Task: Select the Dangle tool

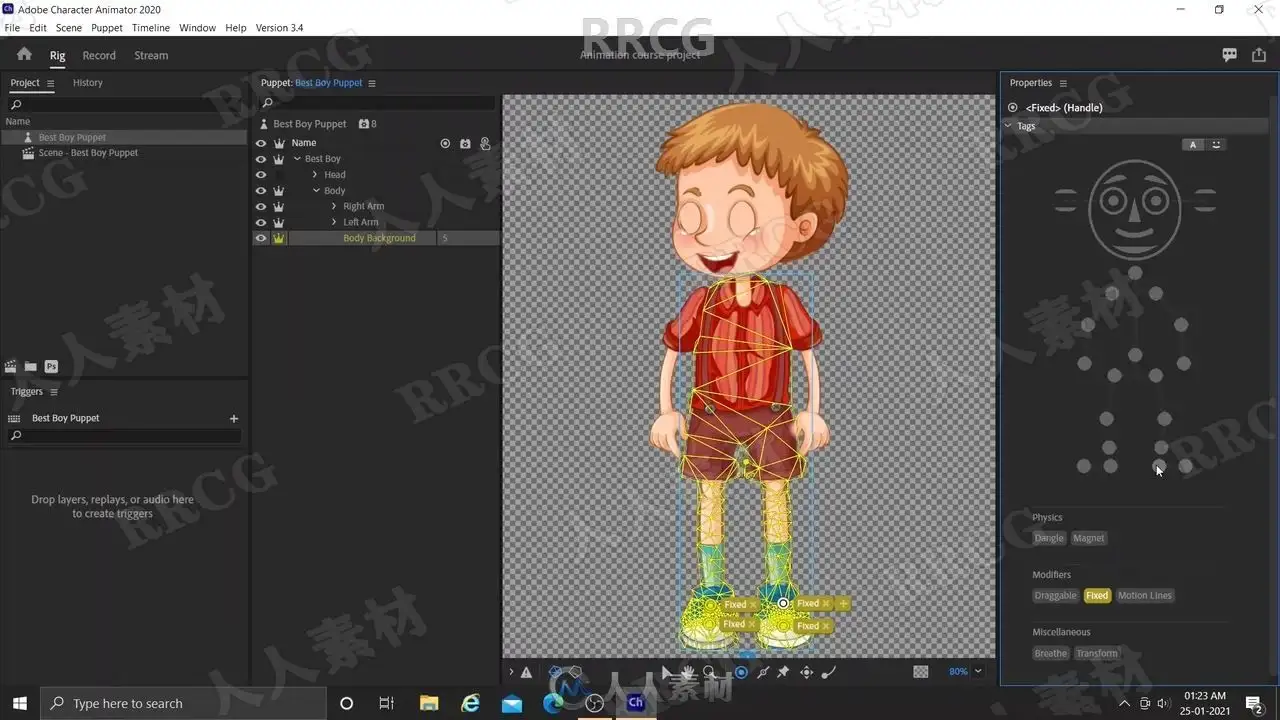Action: click(x=828, y=672)
